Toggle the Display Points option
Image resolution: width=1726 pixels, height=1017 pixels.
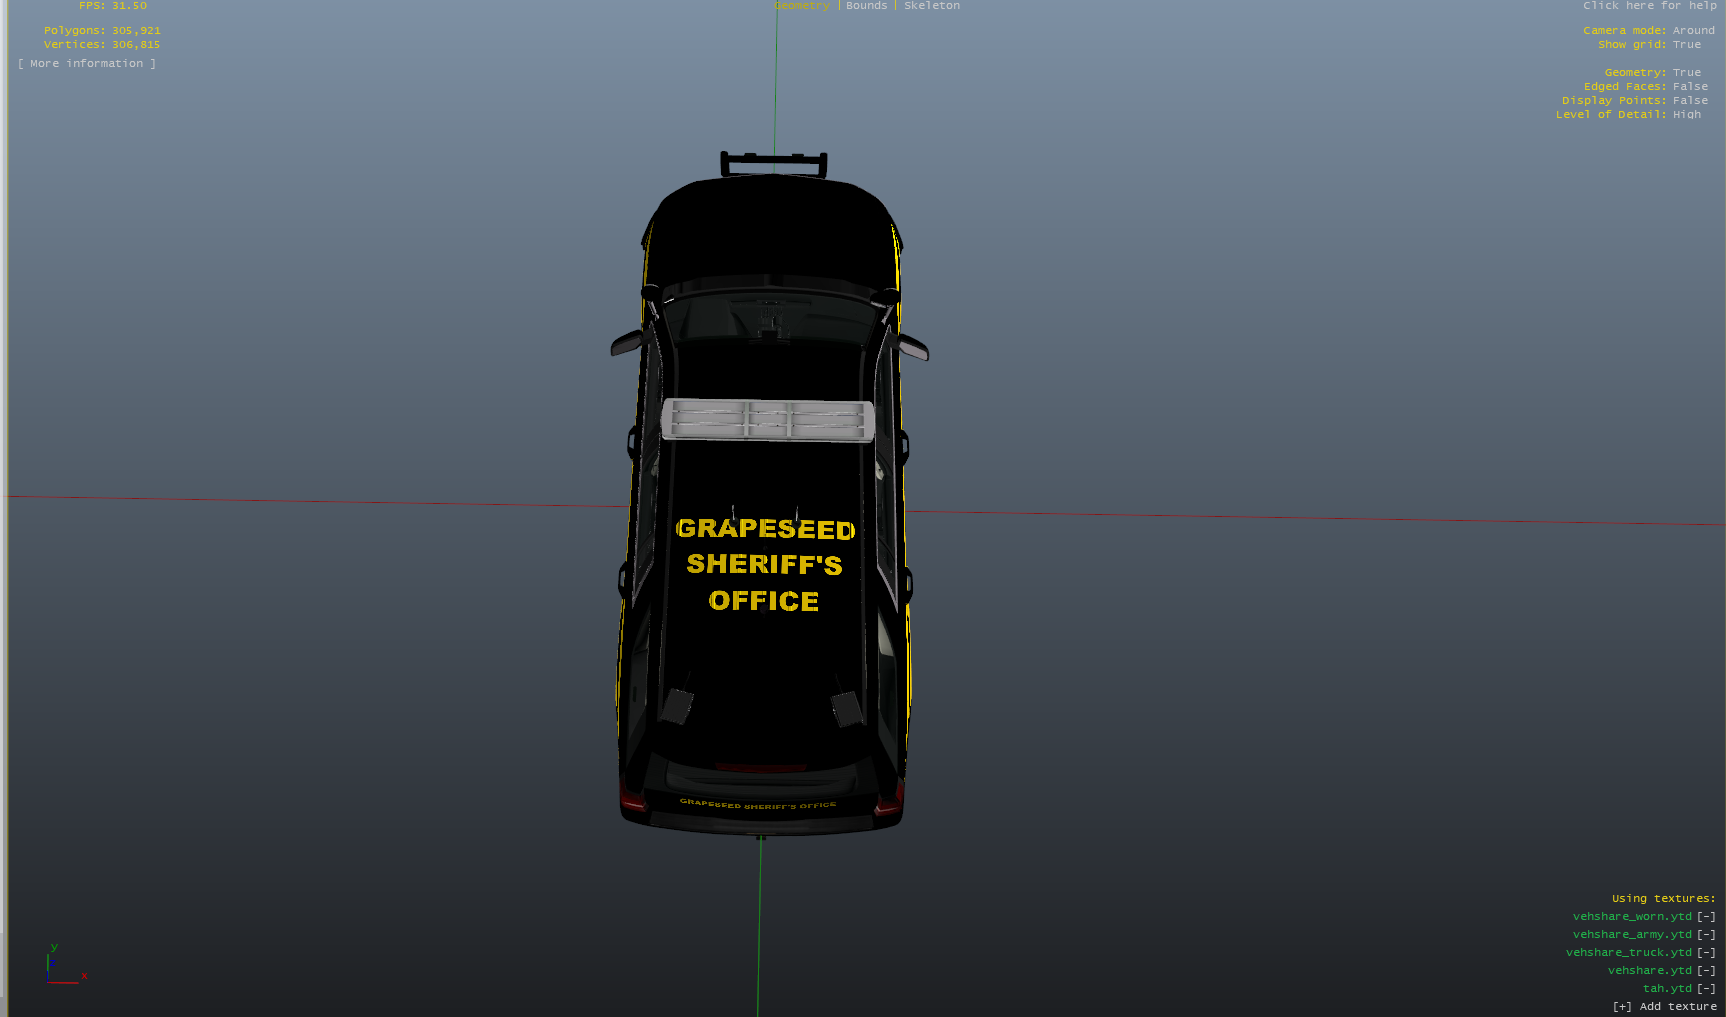click(x=1635, y=100)
